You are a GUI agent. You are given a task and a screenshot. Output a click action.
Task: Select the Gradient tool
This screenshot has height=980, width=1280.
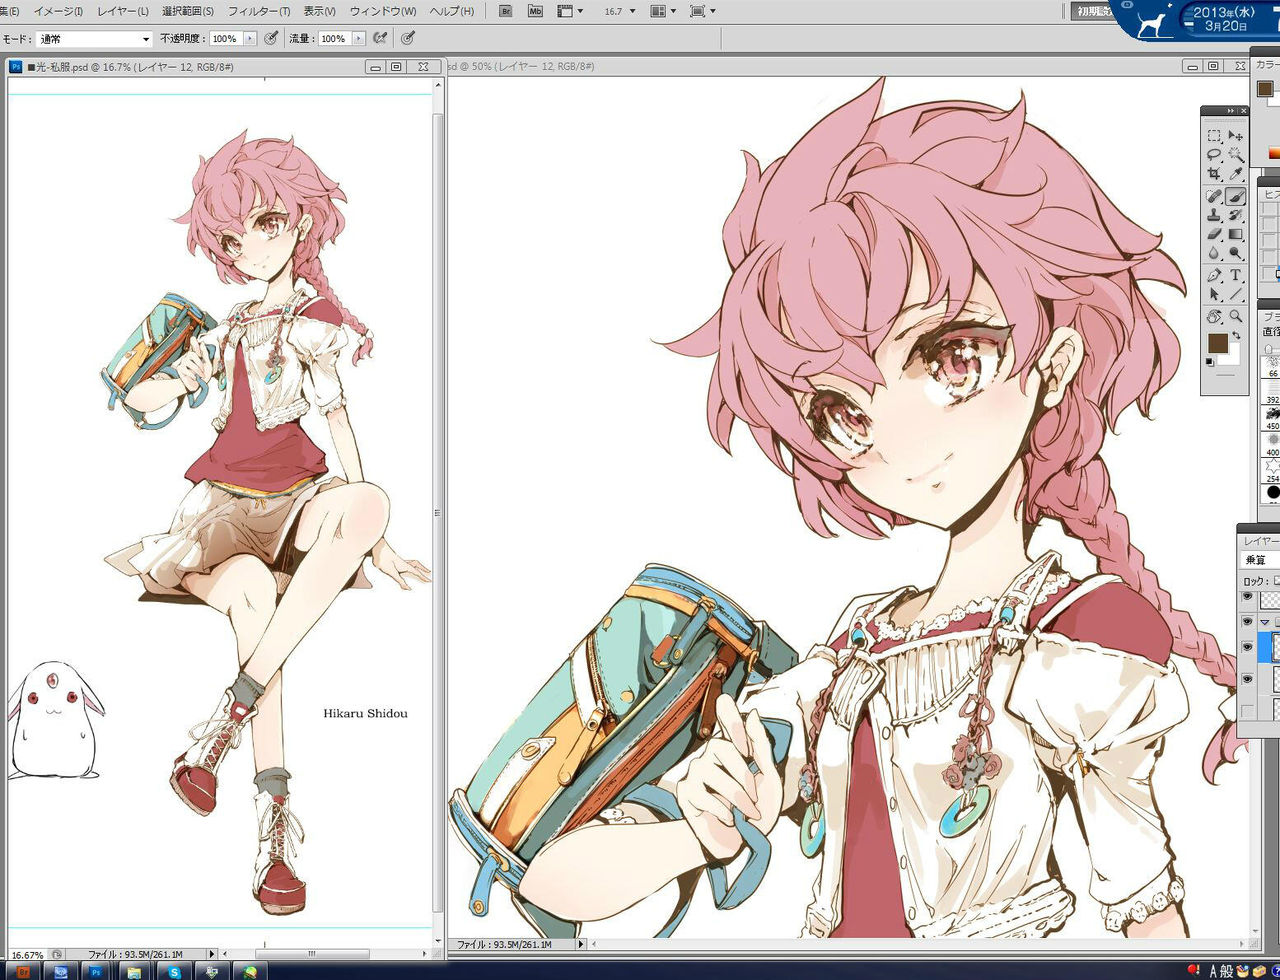click(x=1236, y=235)
